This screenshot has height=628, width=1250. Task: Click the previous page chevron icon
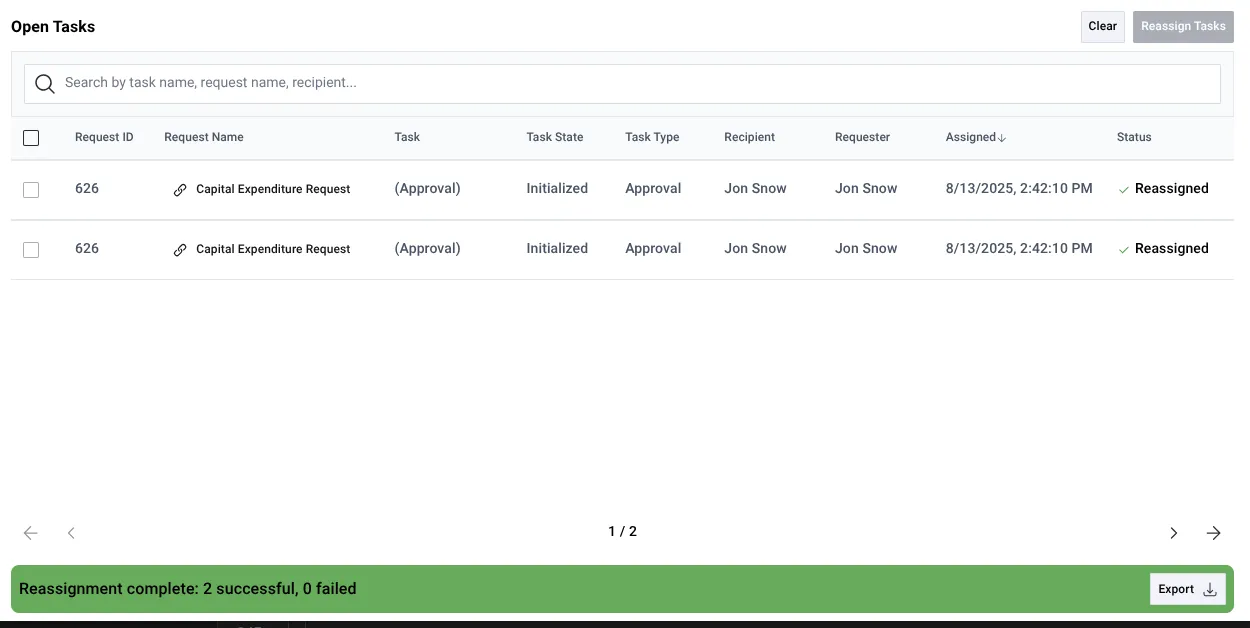click(x=70, y=533)
